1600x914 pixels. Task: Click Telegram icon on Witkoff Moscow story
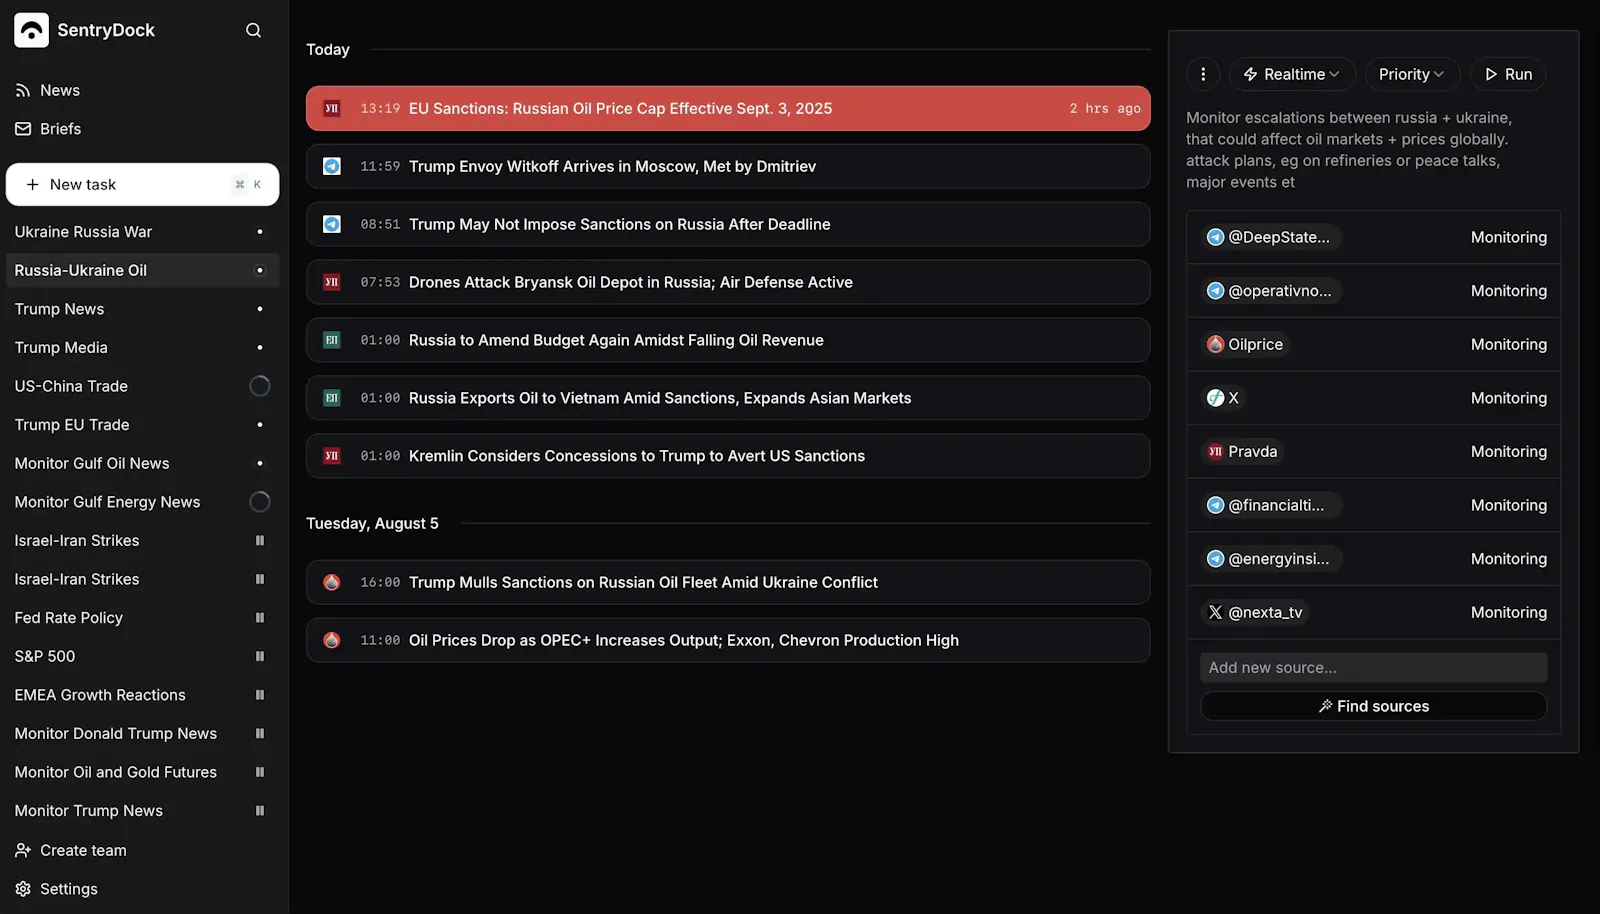coord(332,166)
